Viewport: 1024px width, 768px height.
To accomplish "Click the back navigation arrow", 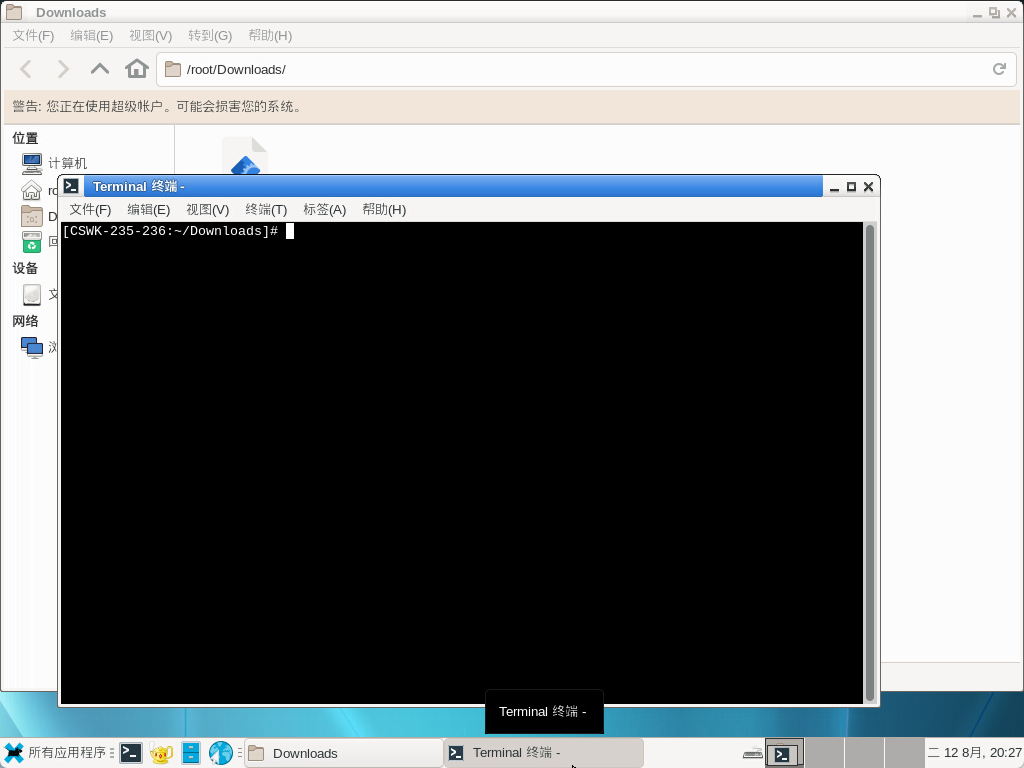I will tap(27, 69).
